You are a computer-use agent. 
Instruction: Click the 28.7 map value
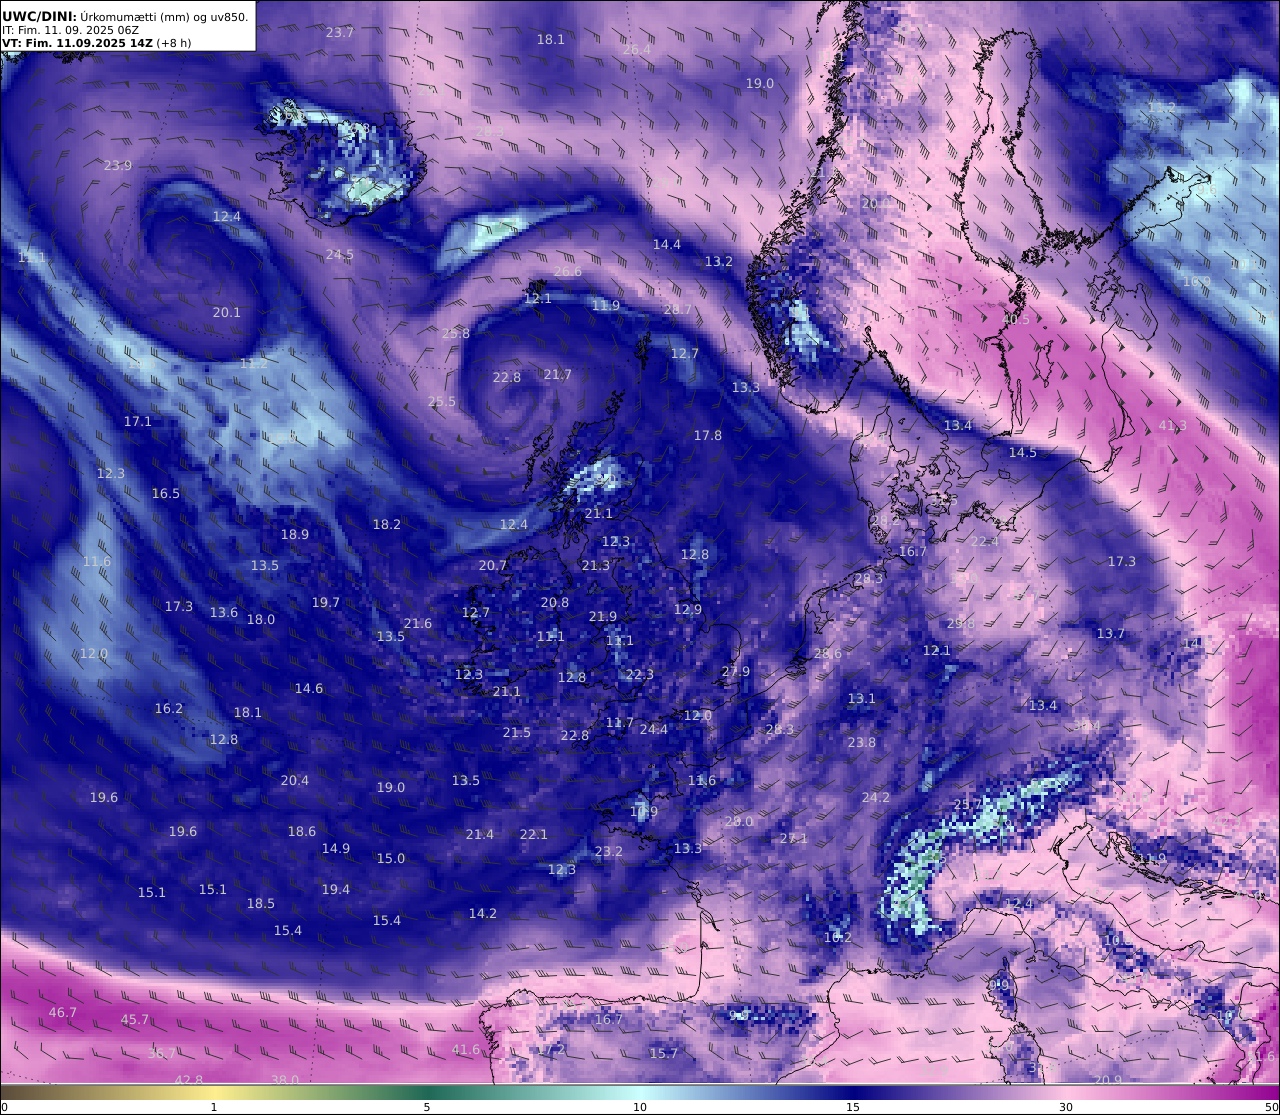pos(678,309)
